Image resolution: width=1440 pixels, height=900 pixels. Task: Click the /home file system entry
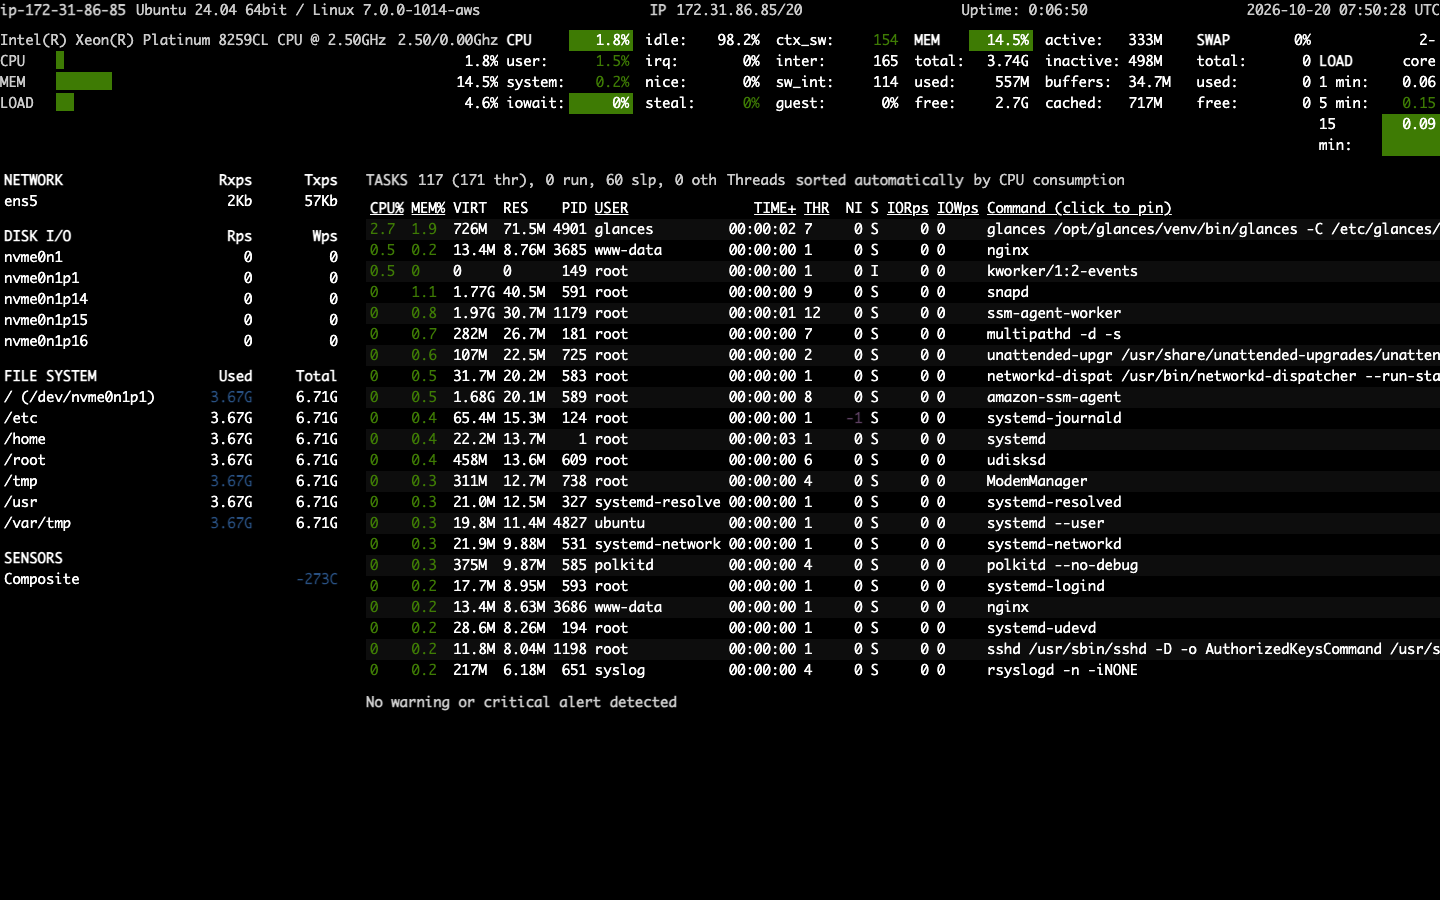[25, 439]
